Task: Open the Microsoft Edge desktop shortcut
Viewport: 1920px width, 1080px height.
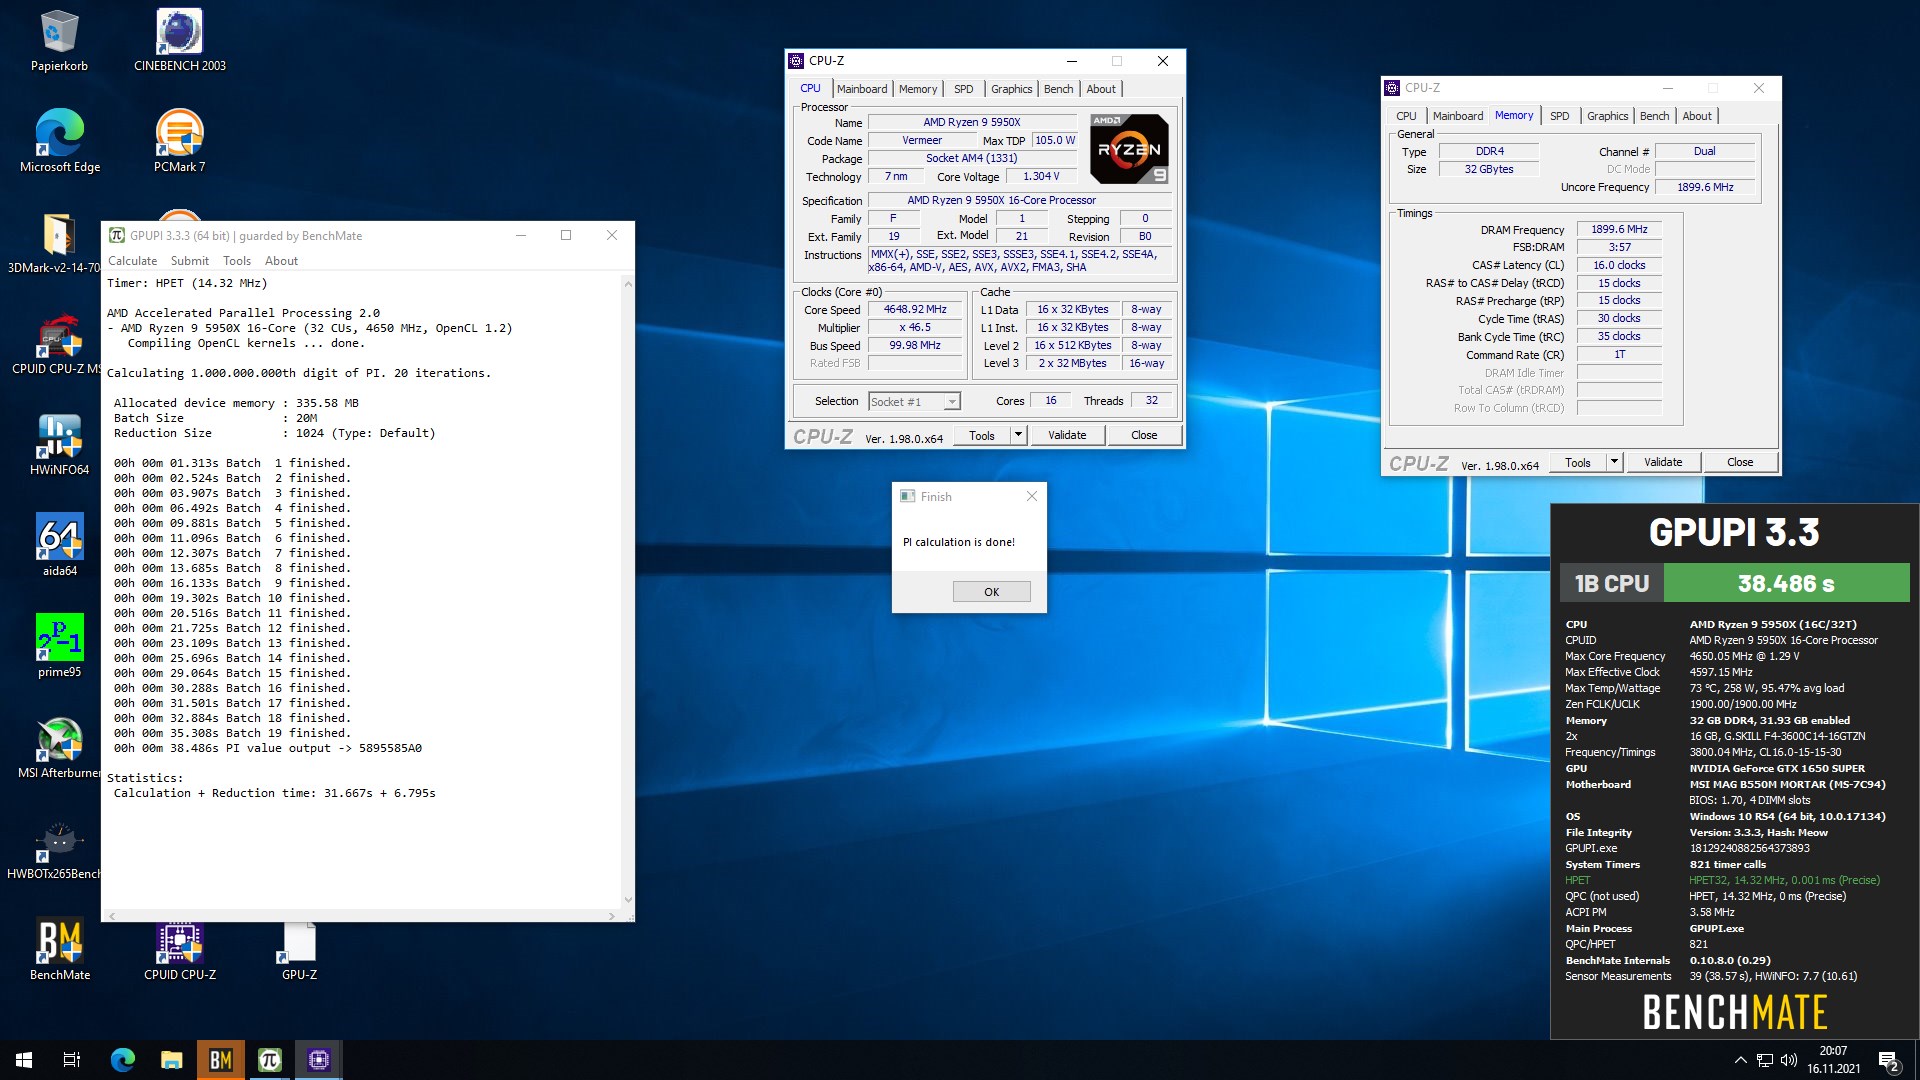Action: click(x=59, y=141)
